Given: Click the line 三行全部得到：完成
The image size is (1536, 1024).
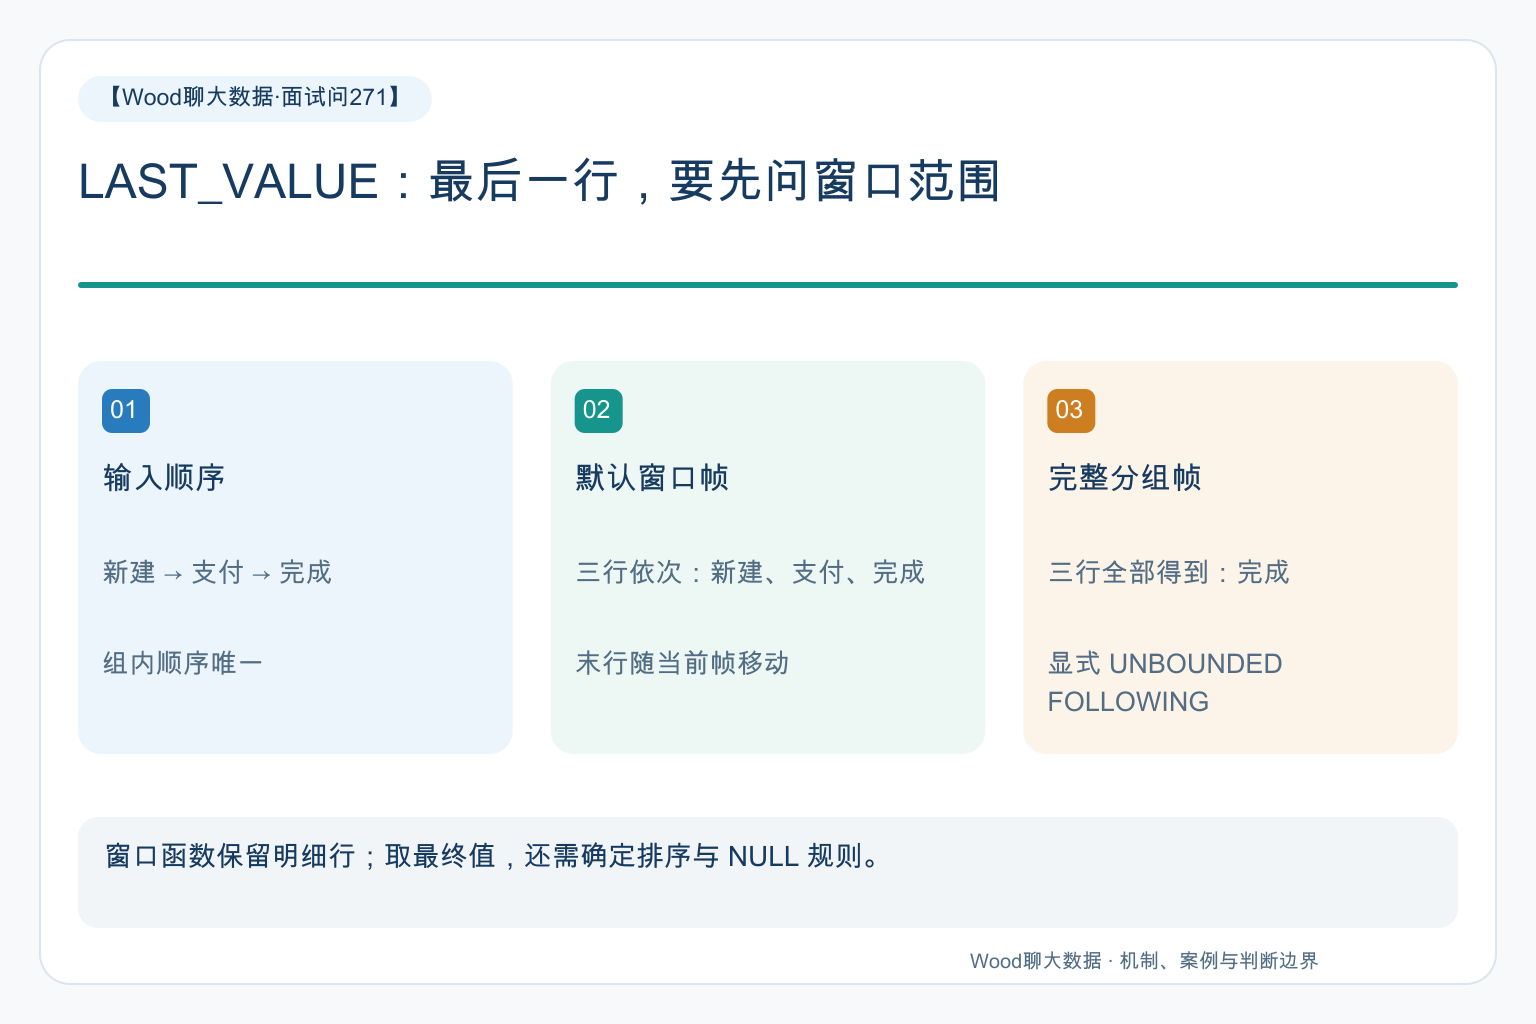Looking at the screenshot, I should (x=1168, y=572).
